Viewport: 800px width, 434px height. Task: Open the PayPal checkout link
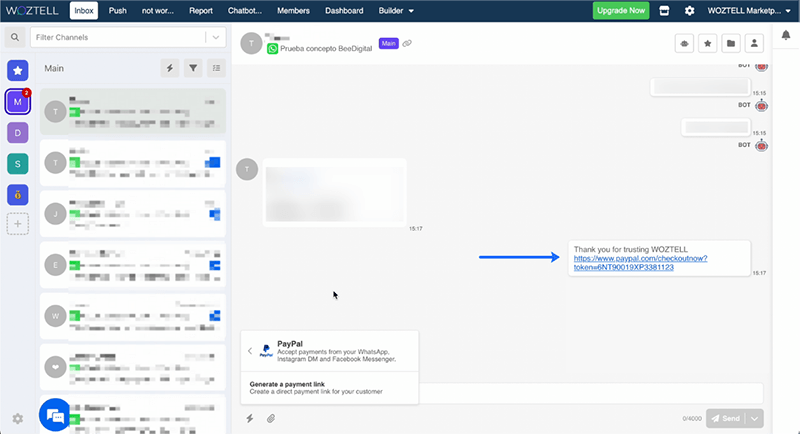[640, 263]
